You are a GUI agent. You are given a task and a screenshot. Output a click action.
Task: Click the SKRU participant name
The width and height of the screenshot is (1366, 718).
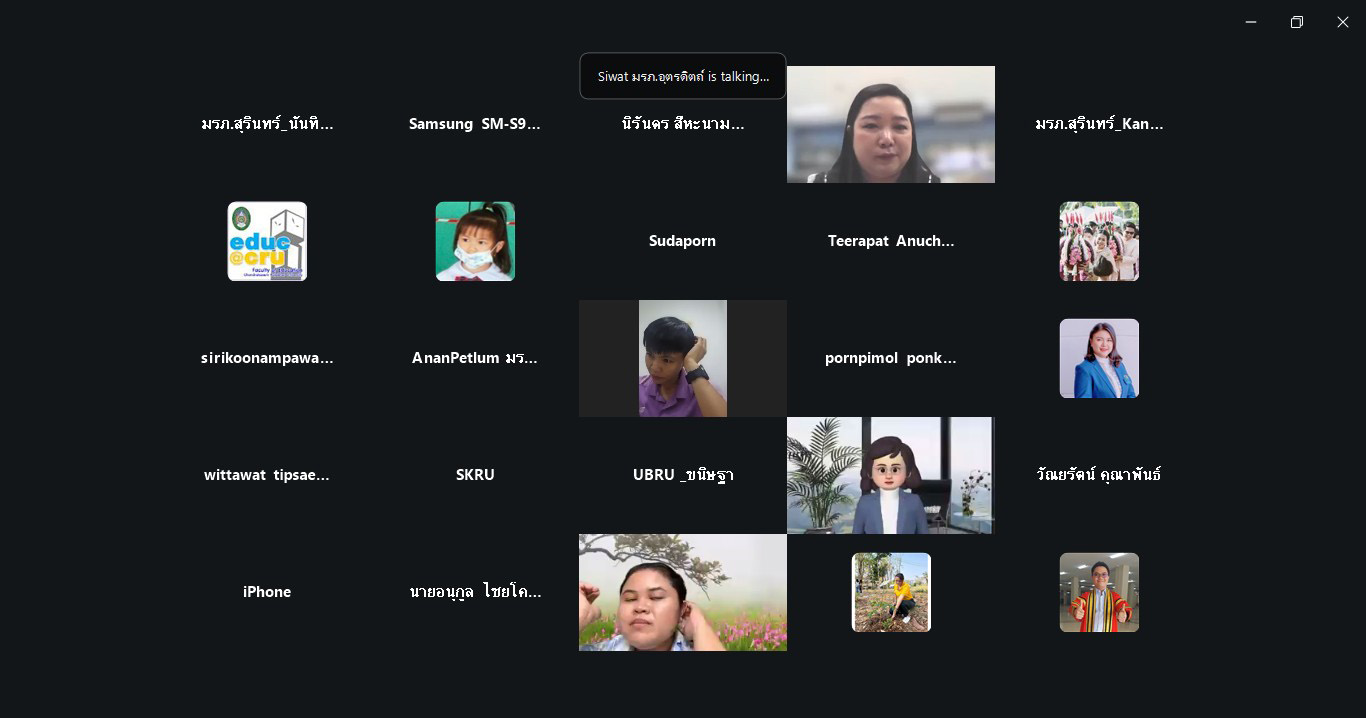pos(475,475)
